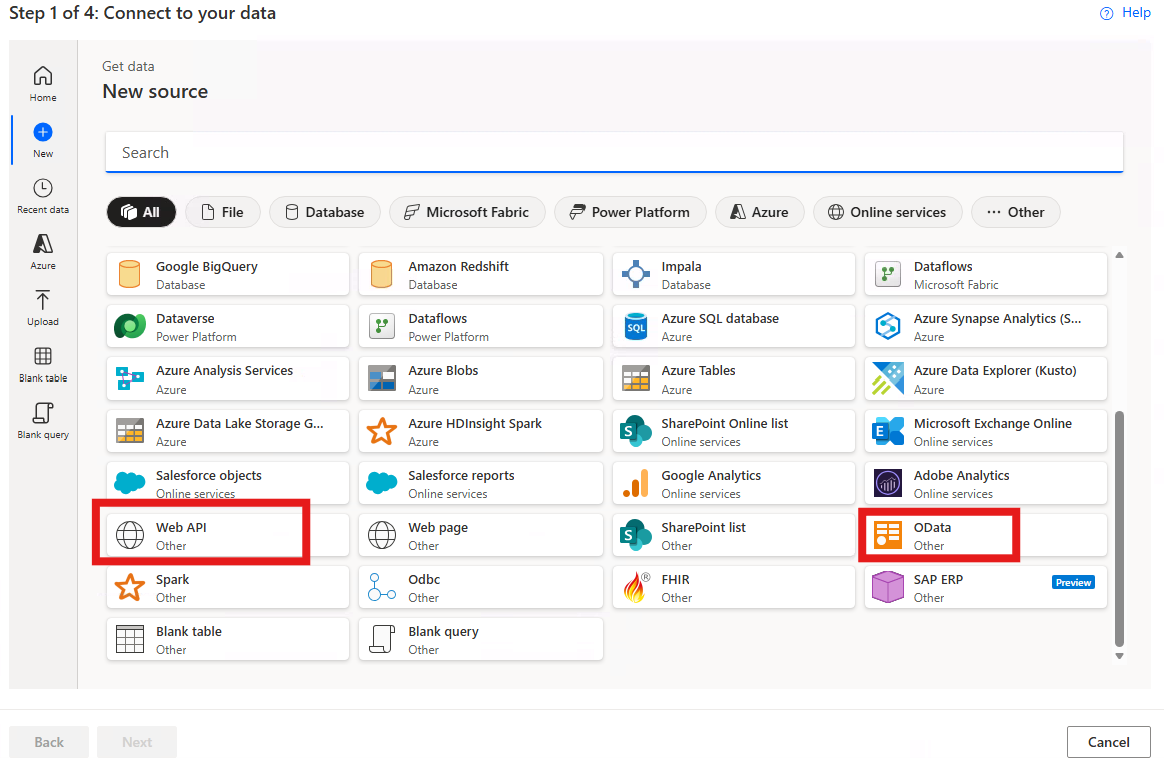Image resolution: width=1164 pixels, height=758 pixels.
Task: Pick the FHIR flame icon
Action: pyautogui.click(x=635, y=587)
